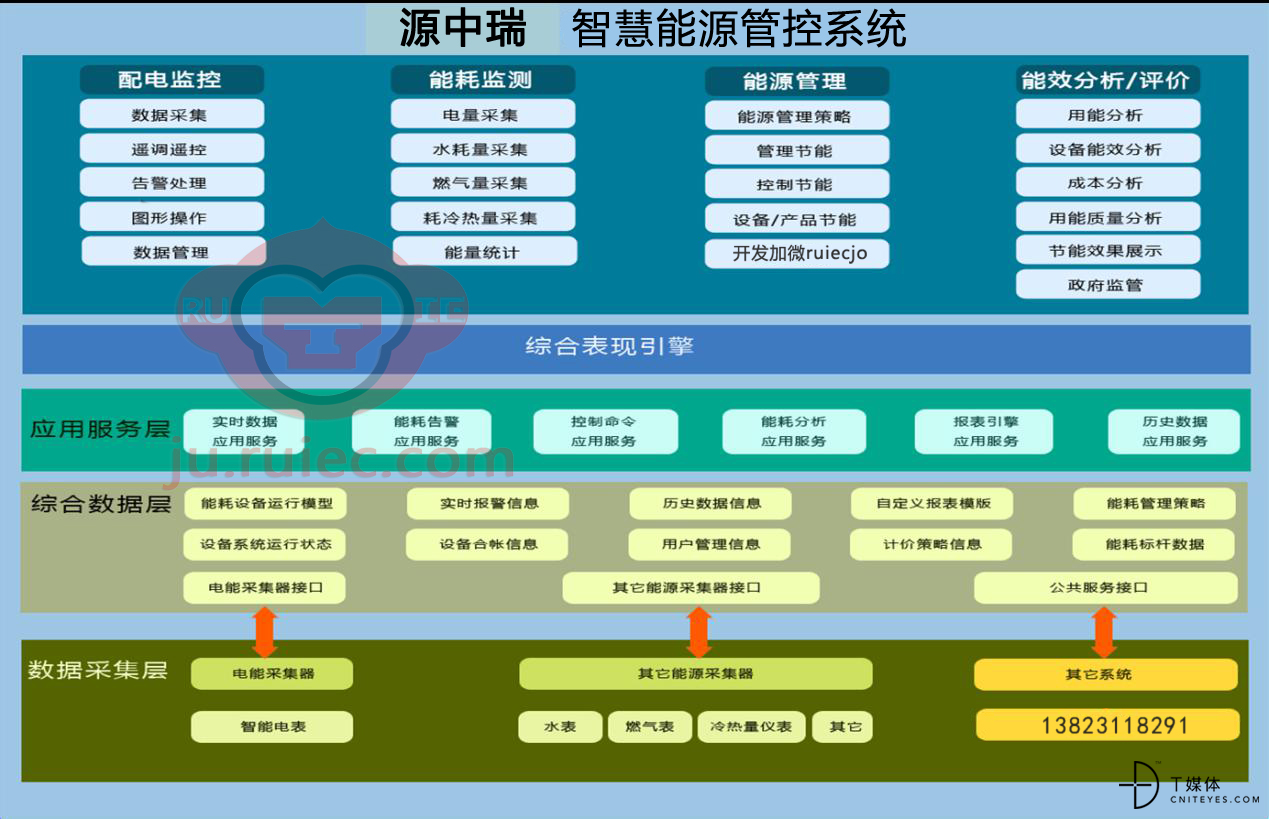Select the 能源管理 module header
Screen dimensions: 1269x819
tap(796, 81)
